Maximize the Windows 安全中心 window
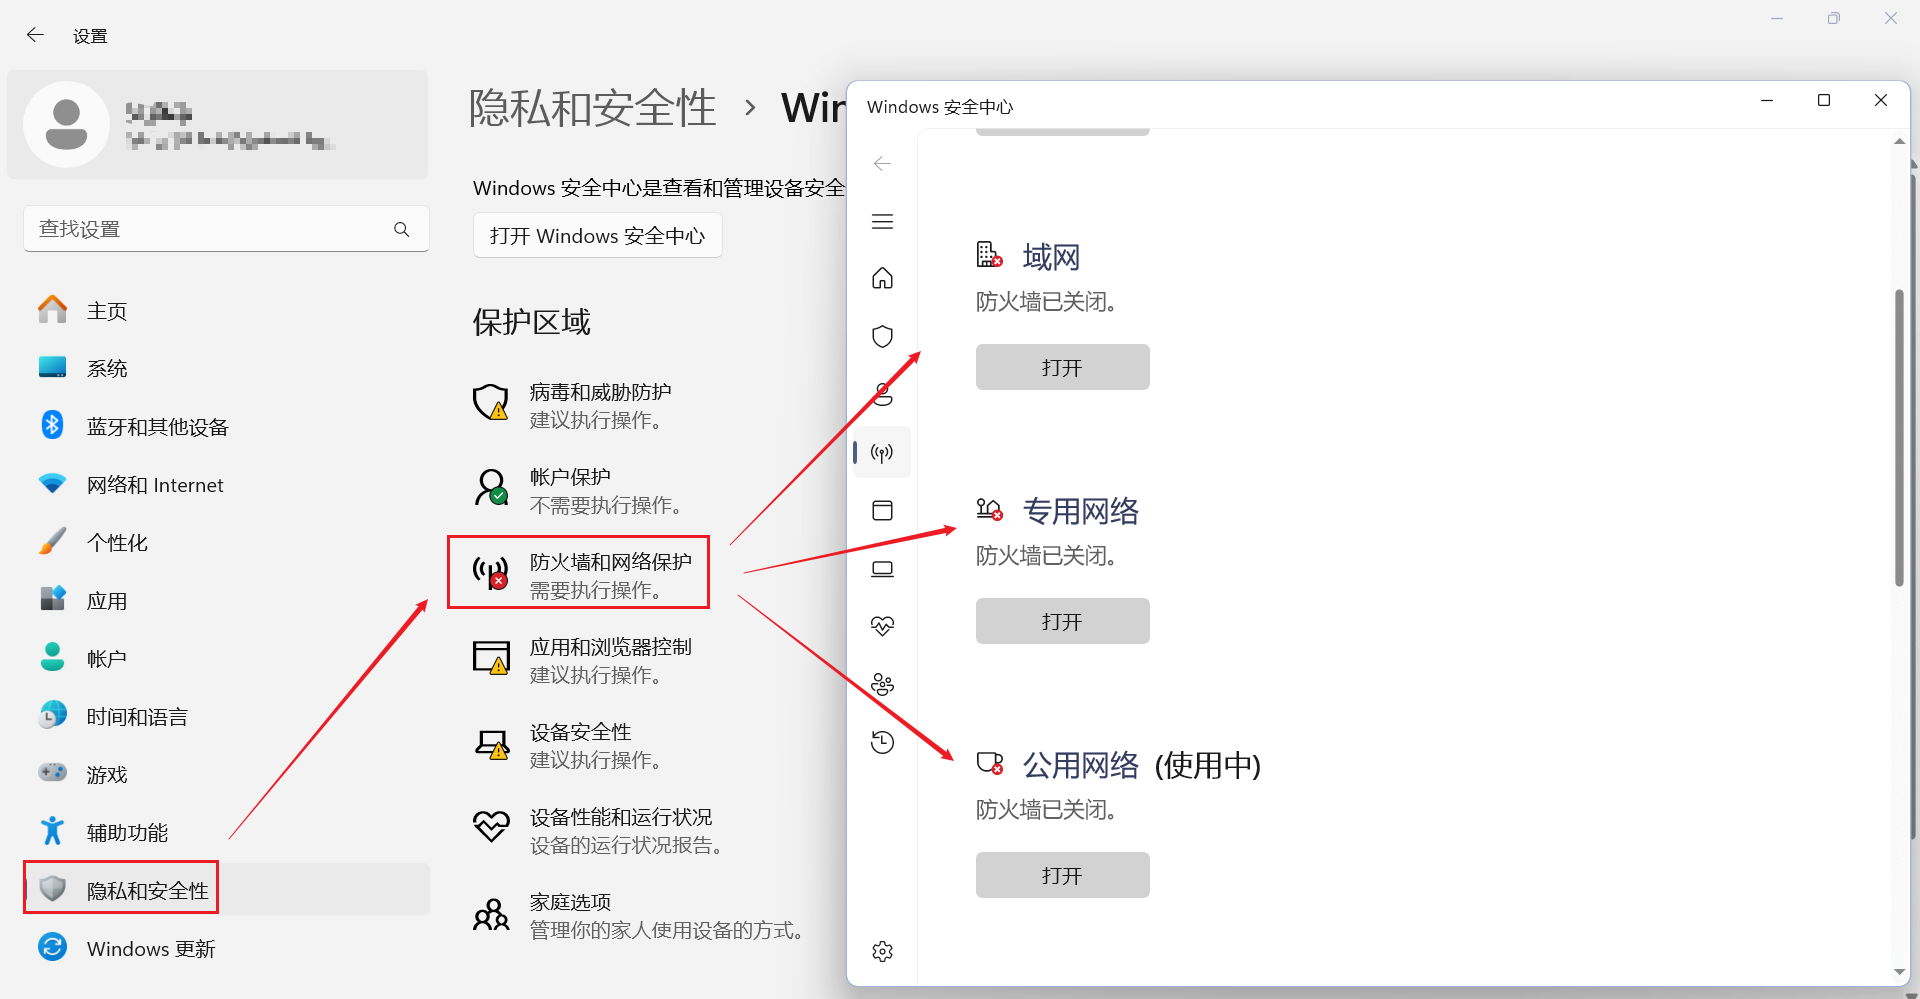Screen dimensions: 1920x999 click(1824, 100)
